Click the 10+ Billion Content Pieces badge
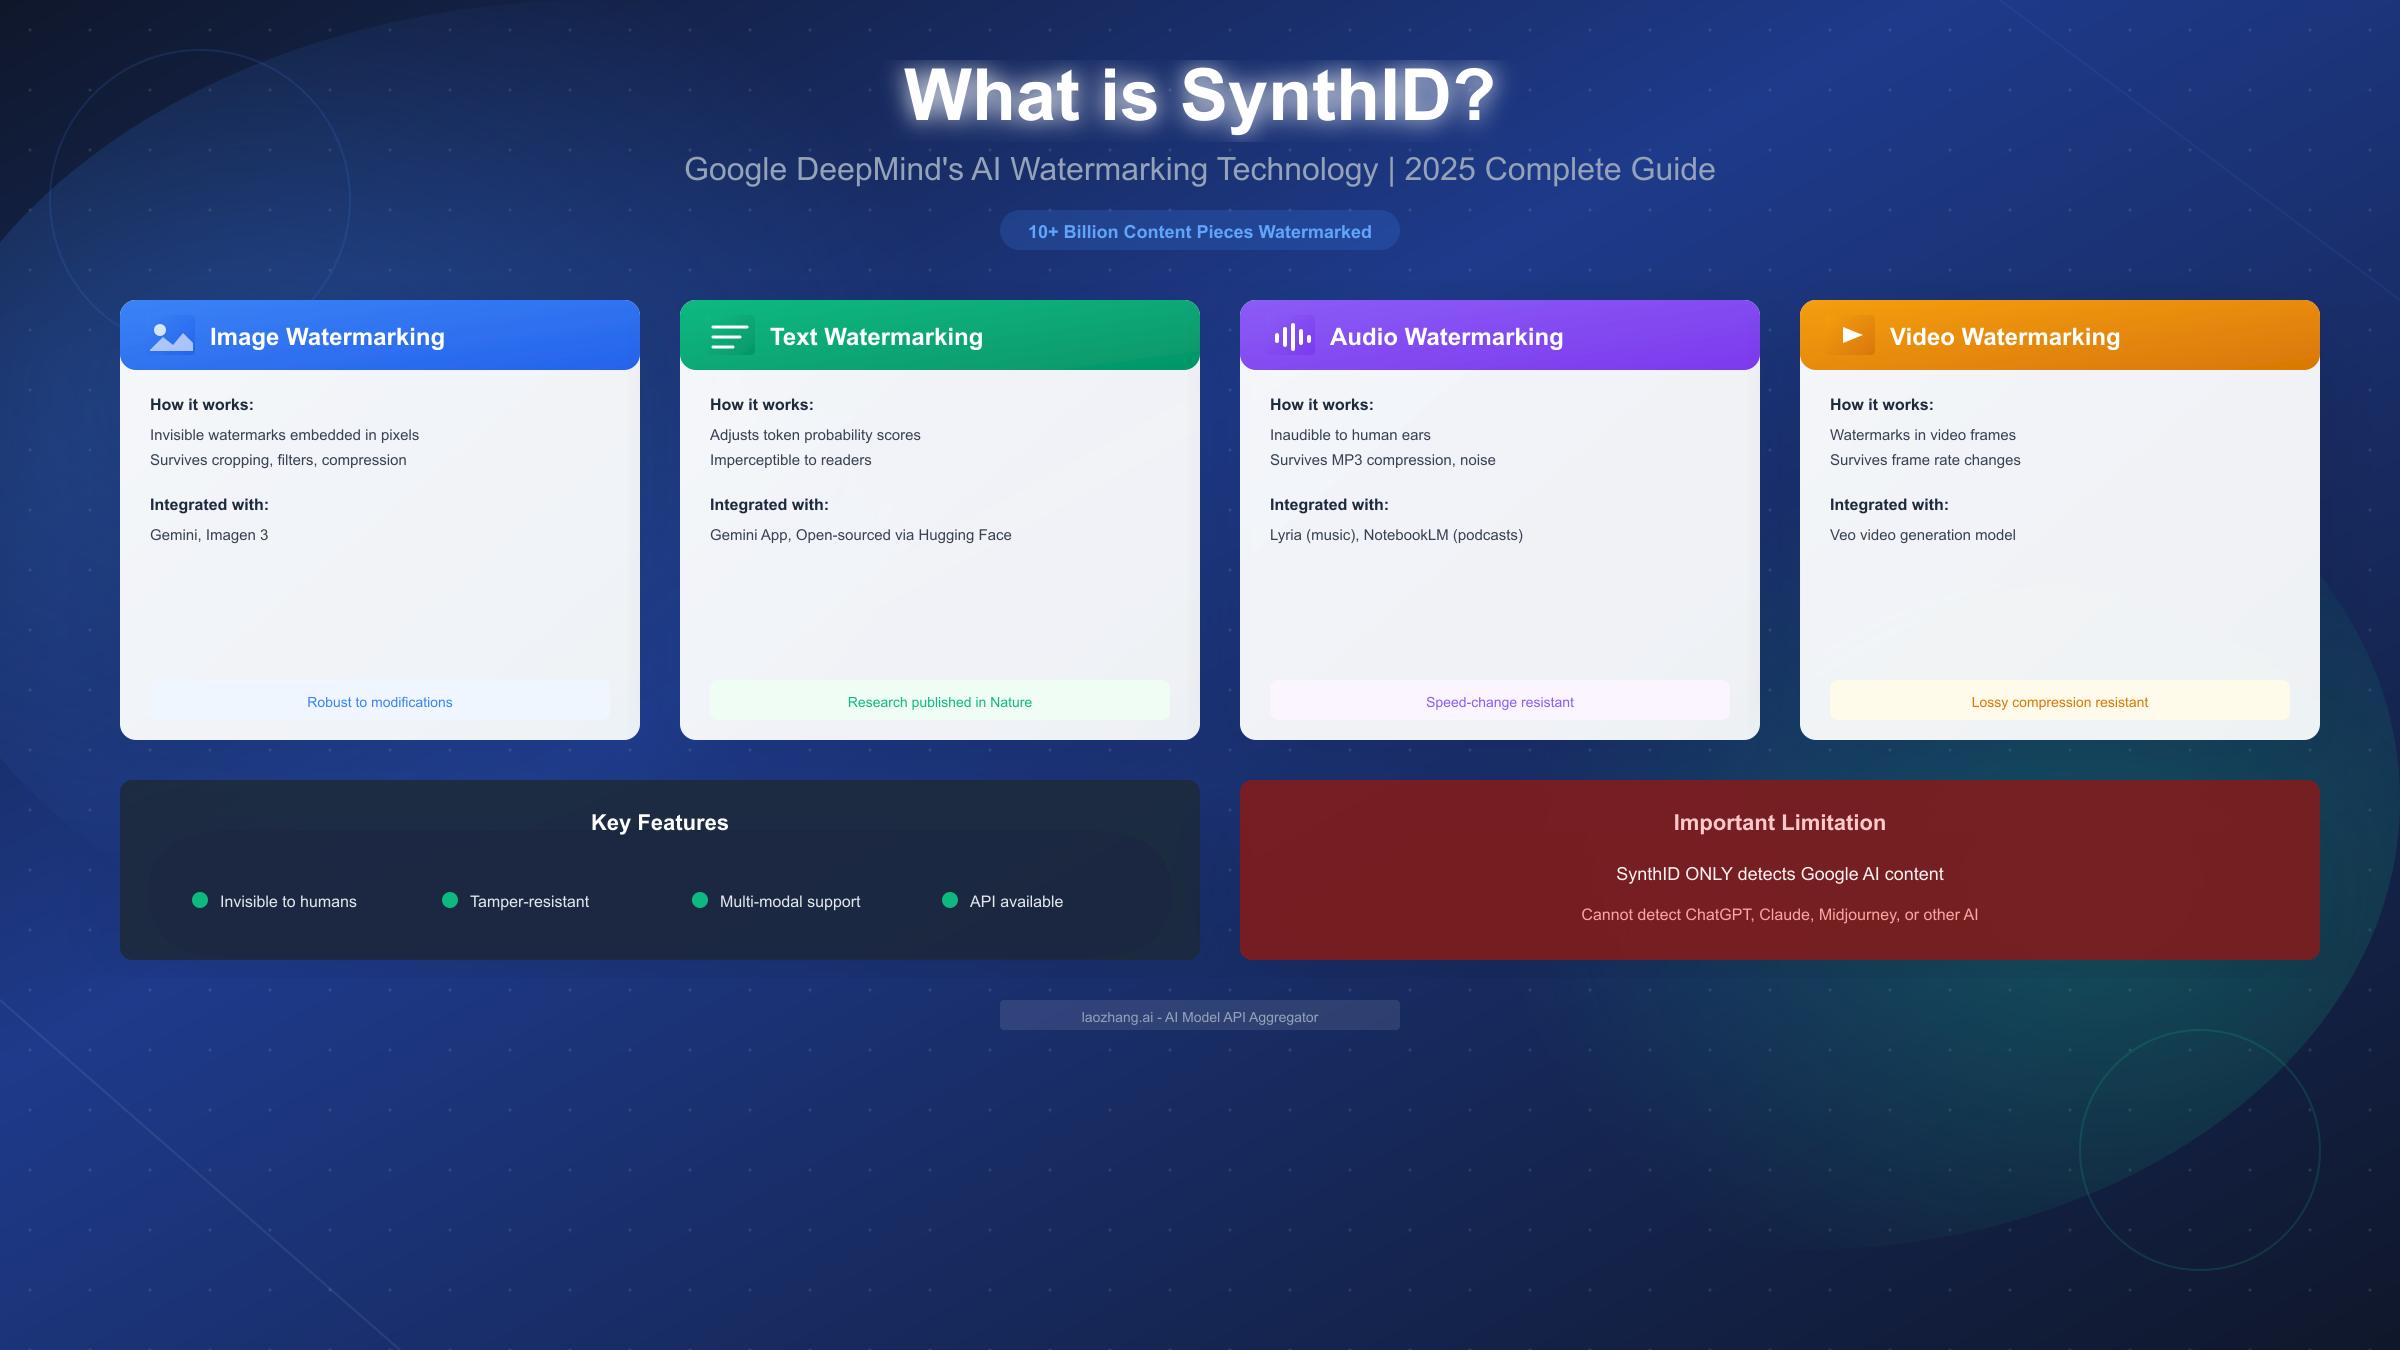This screenshot has height=1350, width=2400. [x=1200, y=231]
